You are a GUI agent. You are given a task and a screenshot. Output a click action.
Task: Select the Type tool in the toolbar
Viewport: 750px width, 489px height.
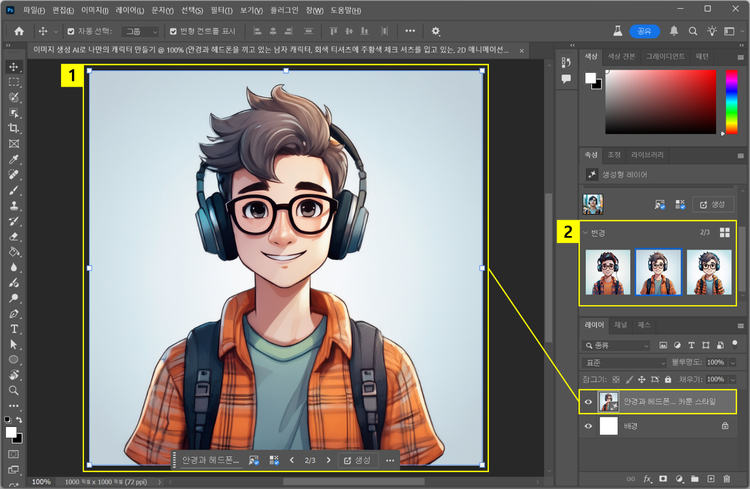14,329
